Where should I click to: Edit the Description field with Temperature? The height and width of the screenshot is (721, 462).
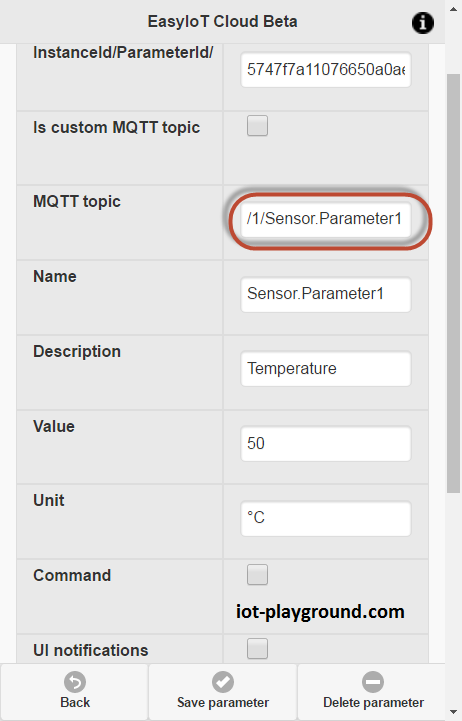[x=326, y=369]
